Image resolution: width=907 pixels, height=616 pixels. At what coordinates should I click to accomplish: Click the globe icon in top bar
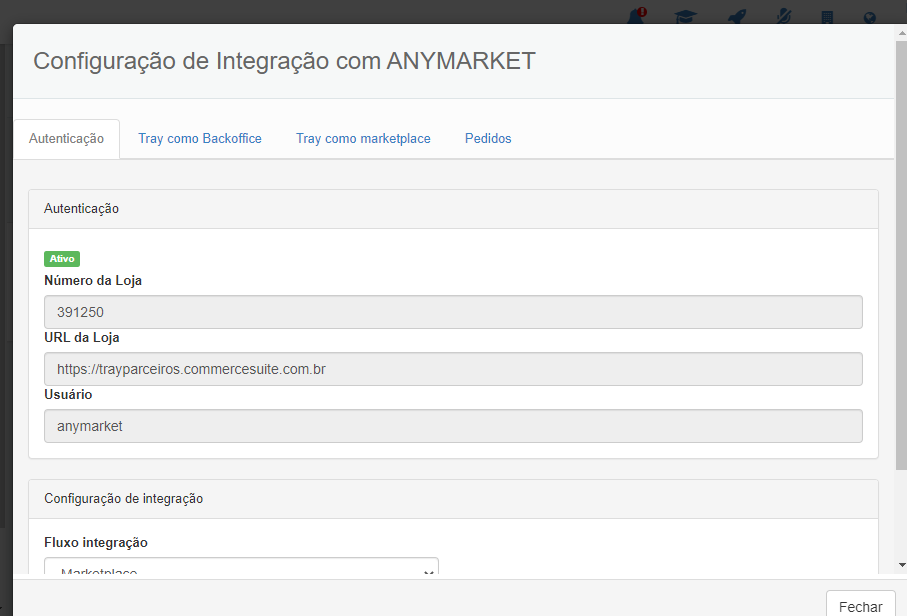[869, 18]
